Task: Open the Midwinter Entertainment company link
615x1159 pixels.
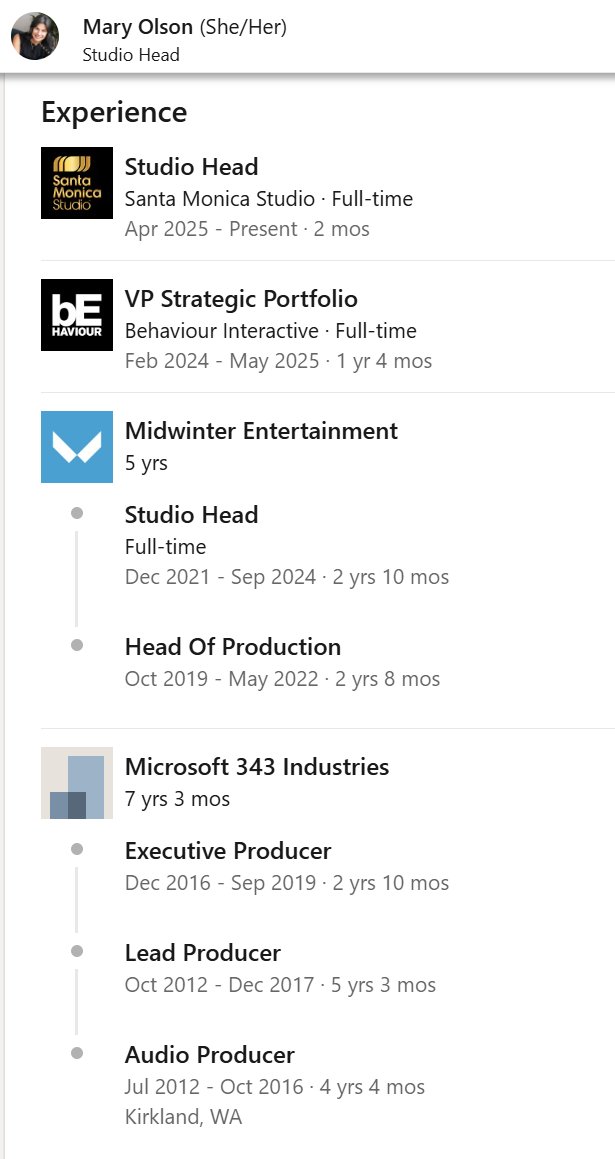Action: click(261, 431)
